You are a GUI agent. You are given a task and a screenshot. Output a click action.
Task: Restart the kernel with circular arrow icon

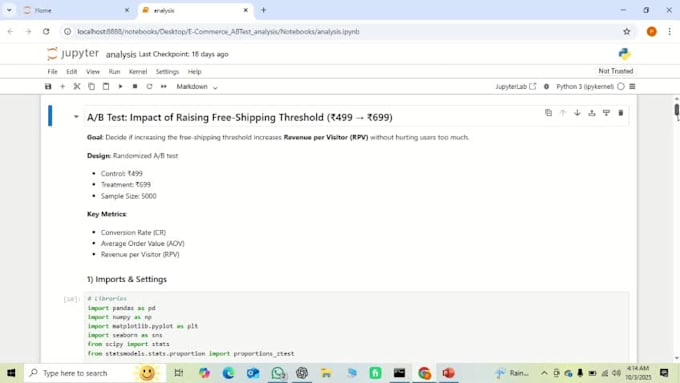[149, 87]
